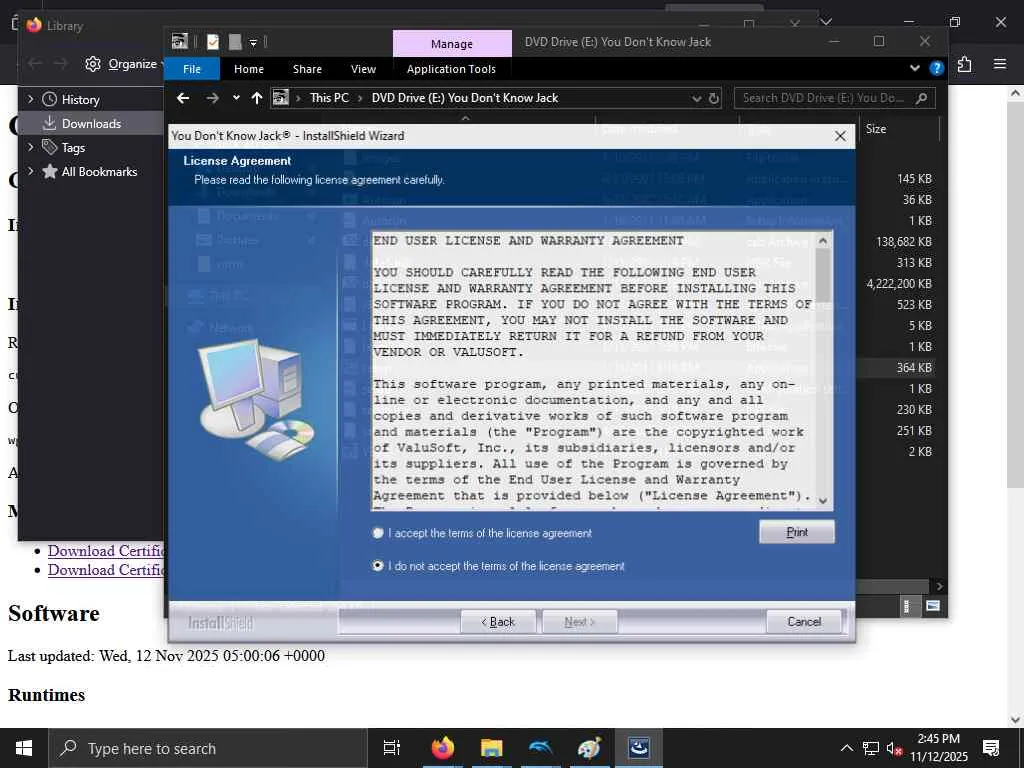1024x768 pixels.
Task: Go forward in File Explorer
Action: [x=212, y=98]
